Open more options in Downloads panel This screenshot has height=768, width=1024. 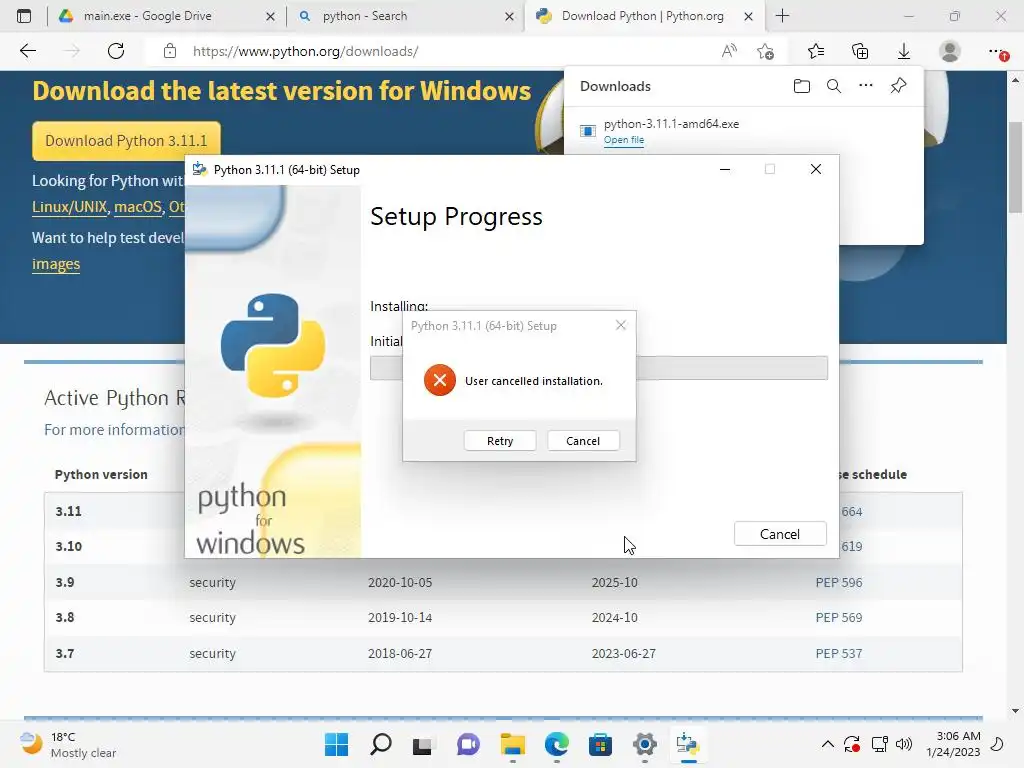click(866, 86)
